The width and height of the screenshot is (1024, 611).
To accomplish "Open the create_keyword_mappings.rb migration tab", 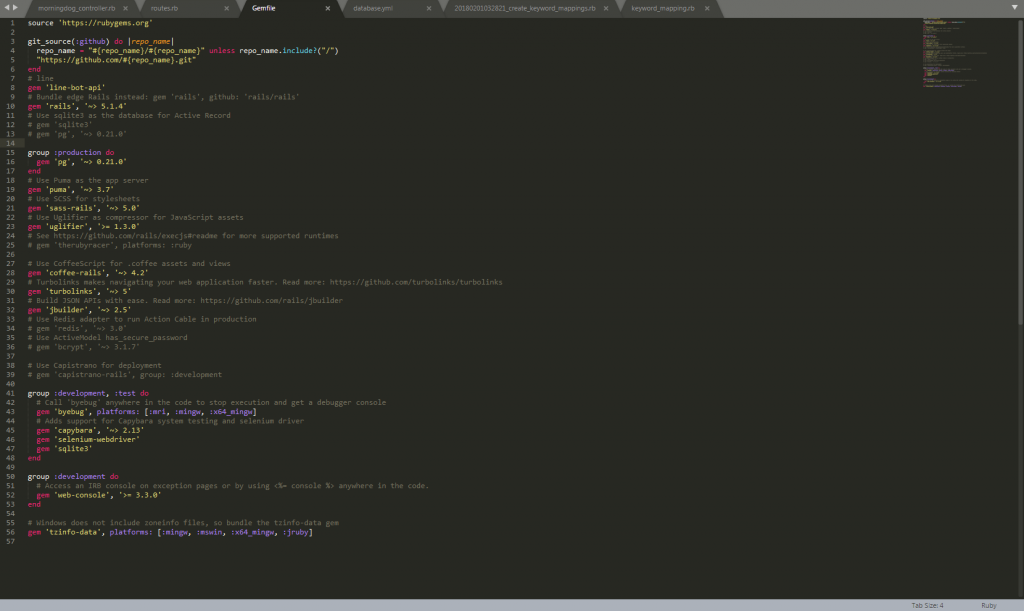I will (x=524, y=8).
